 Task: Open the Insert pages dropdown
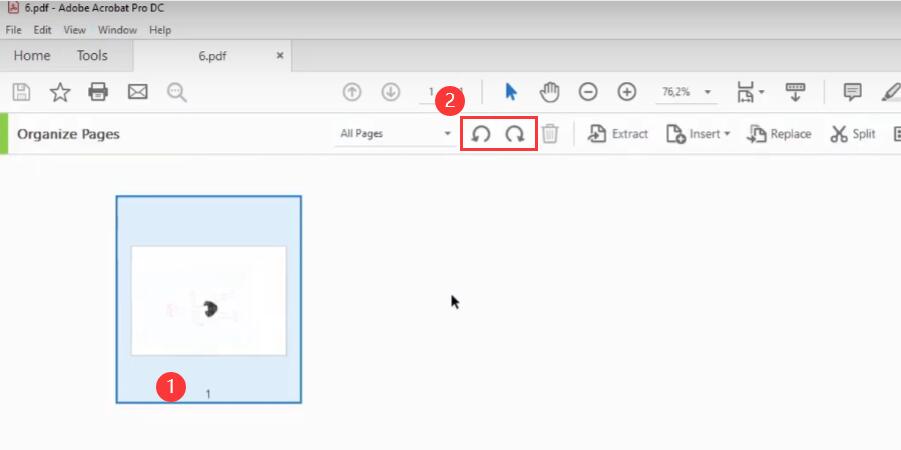coord(698,134)
